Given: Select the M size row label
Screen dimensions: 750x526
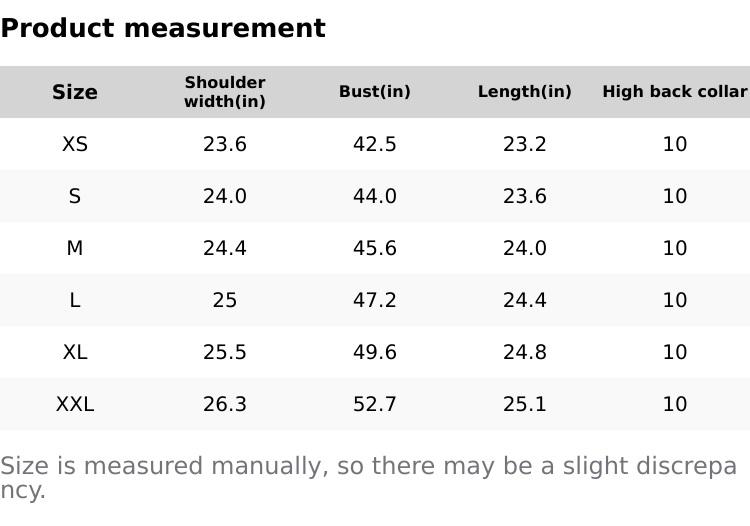Looking at the screenshot, I should pos(75,248).
